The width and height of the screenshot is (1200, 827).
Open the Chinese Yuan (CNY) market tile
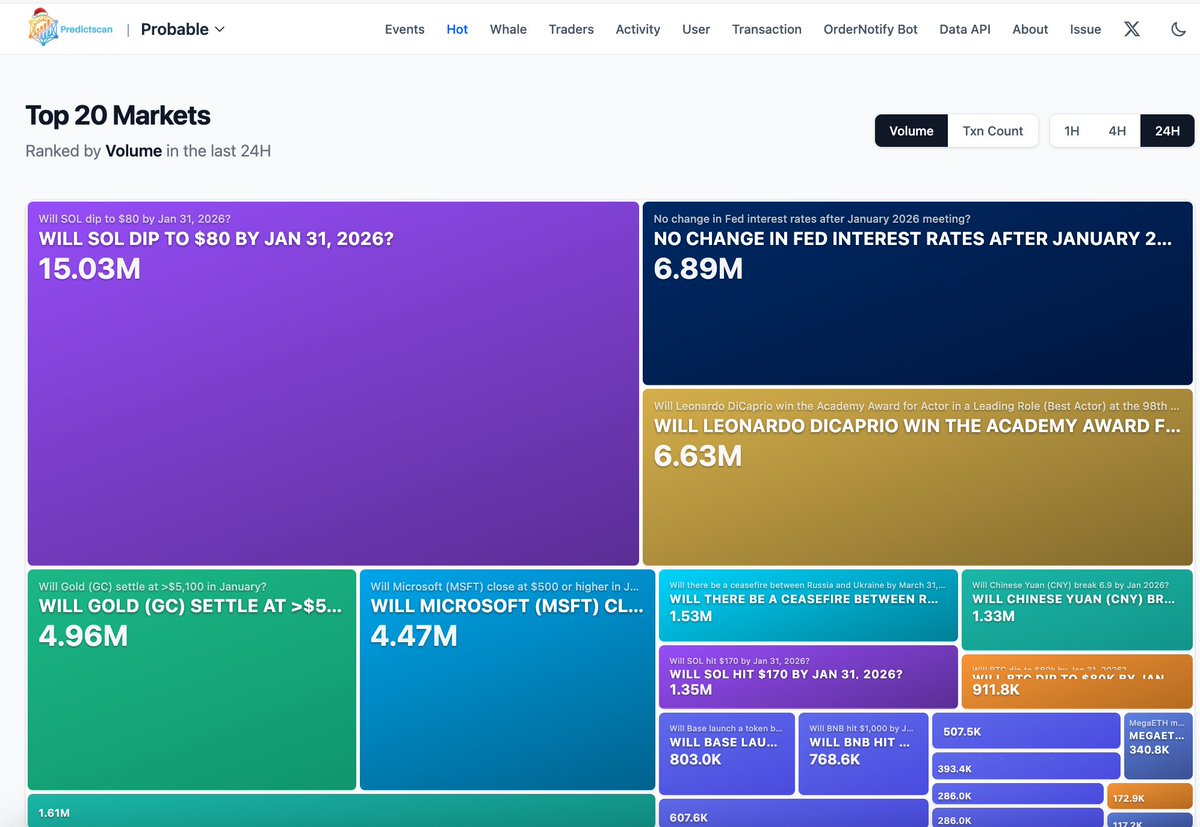(x=1076, y=610)
